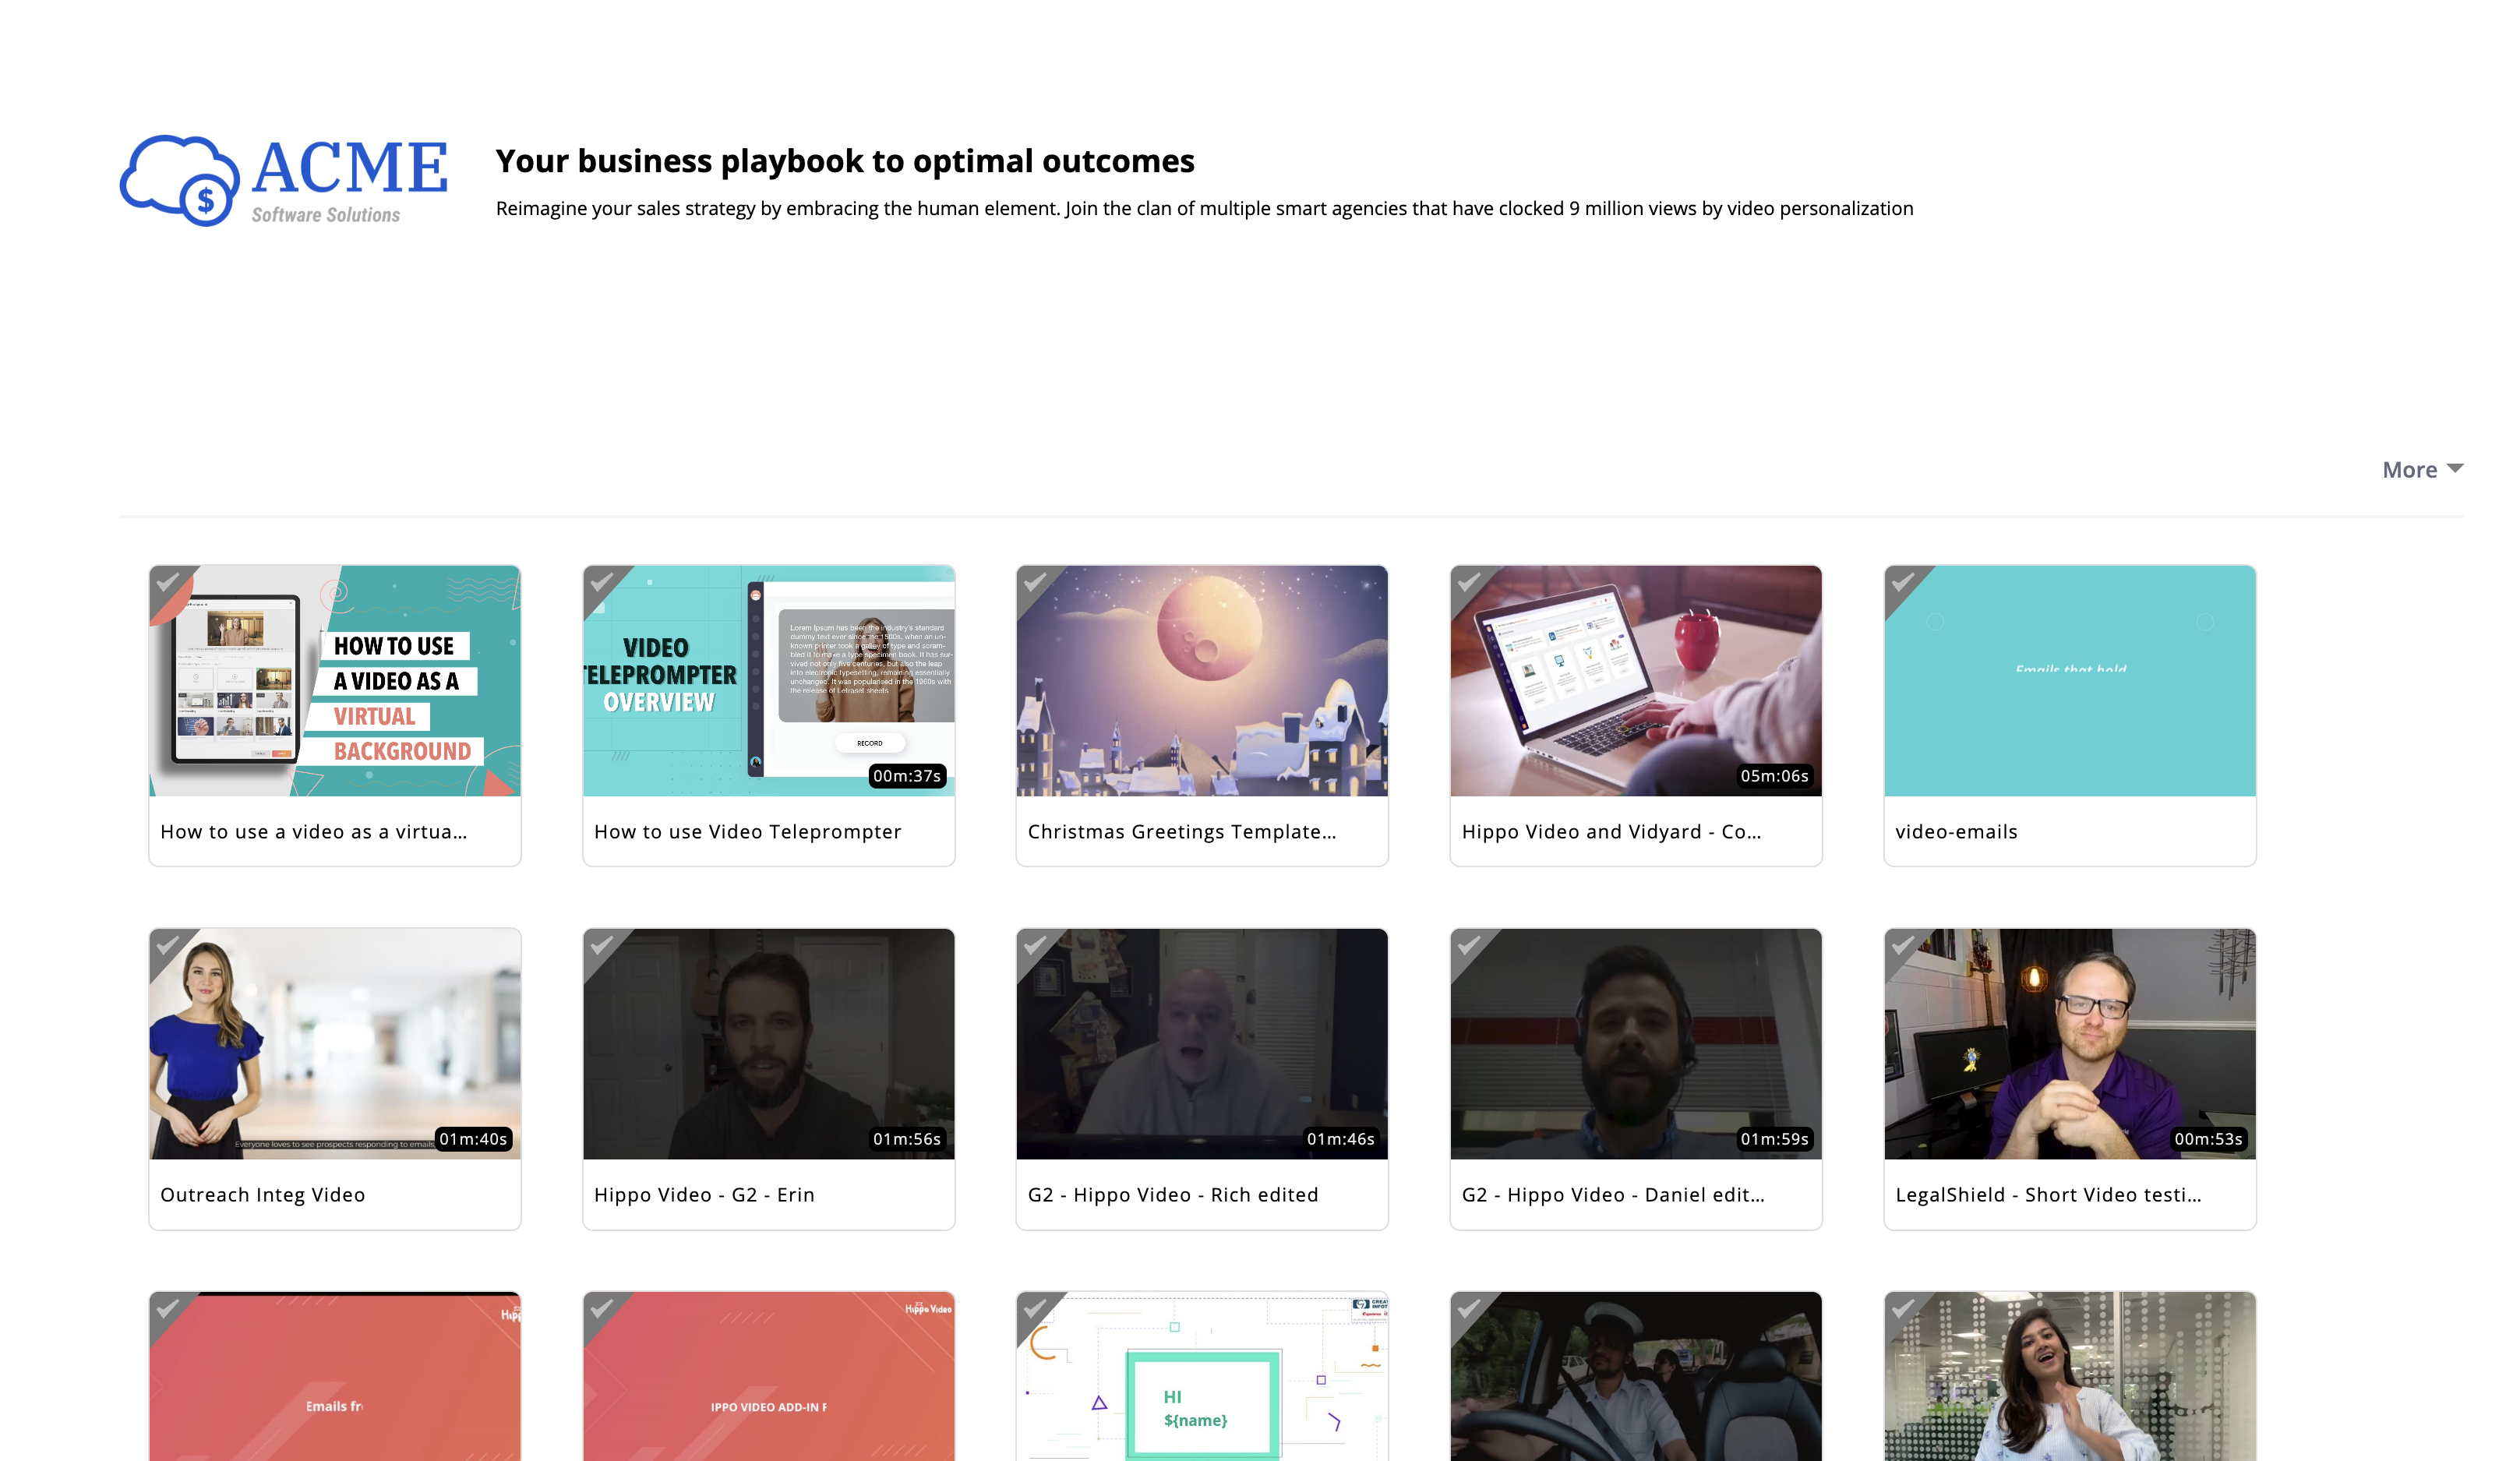Open the woman in office thumbnail
The width and height of the screenshot is (2520, 1461).
[x=2070, y=1377]
